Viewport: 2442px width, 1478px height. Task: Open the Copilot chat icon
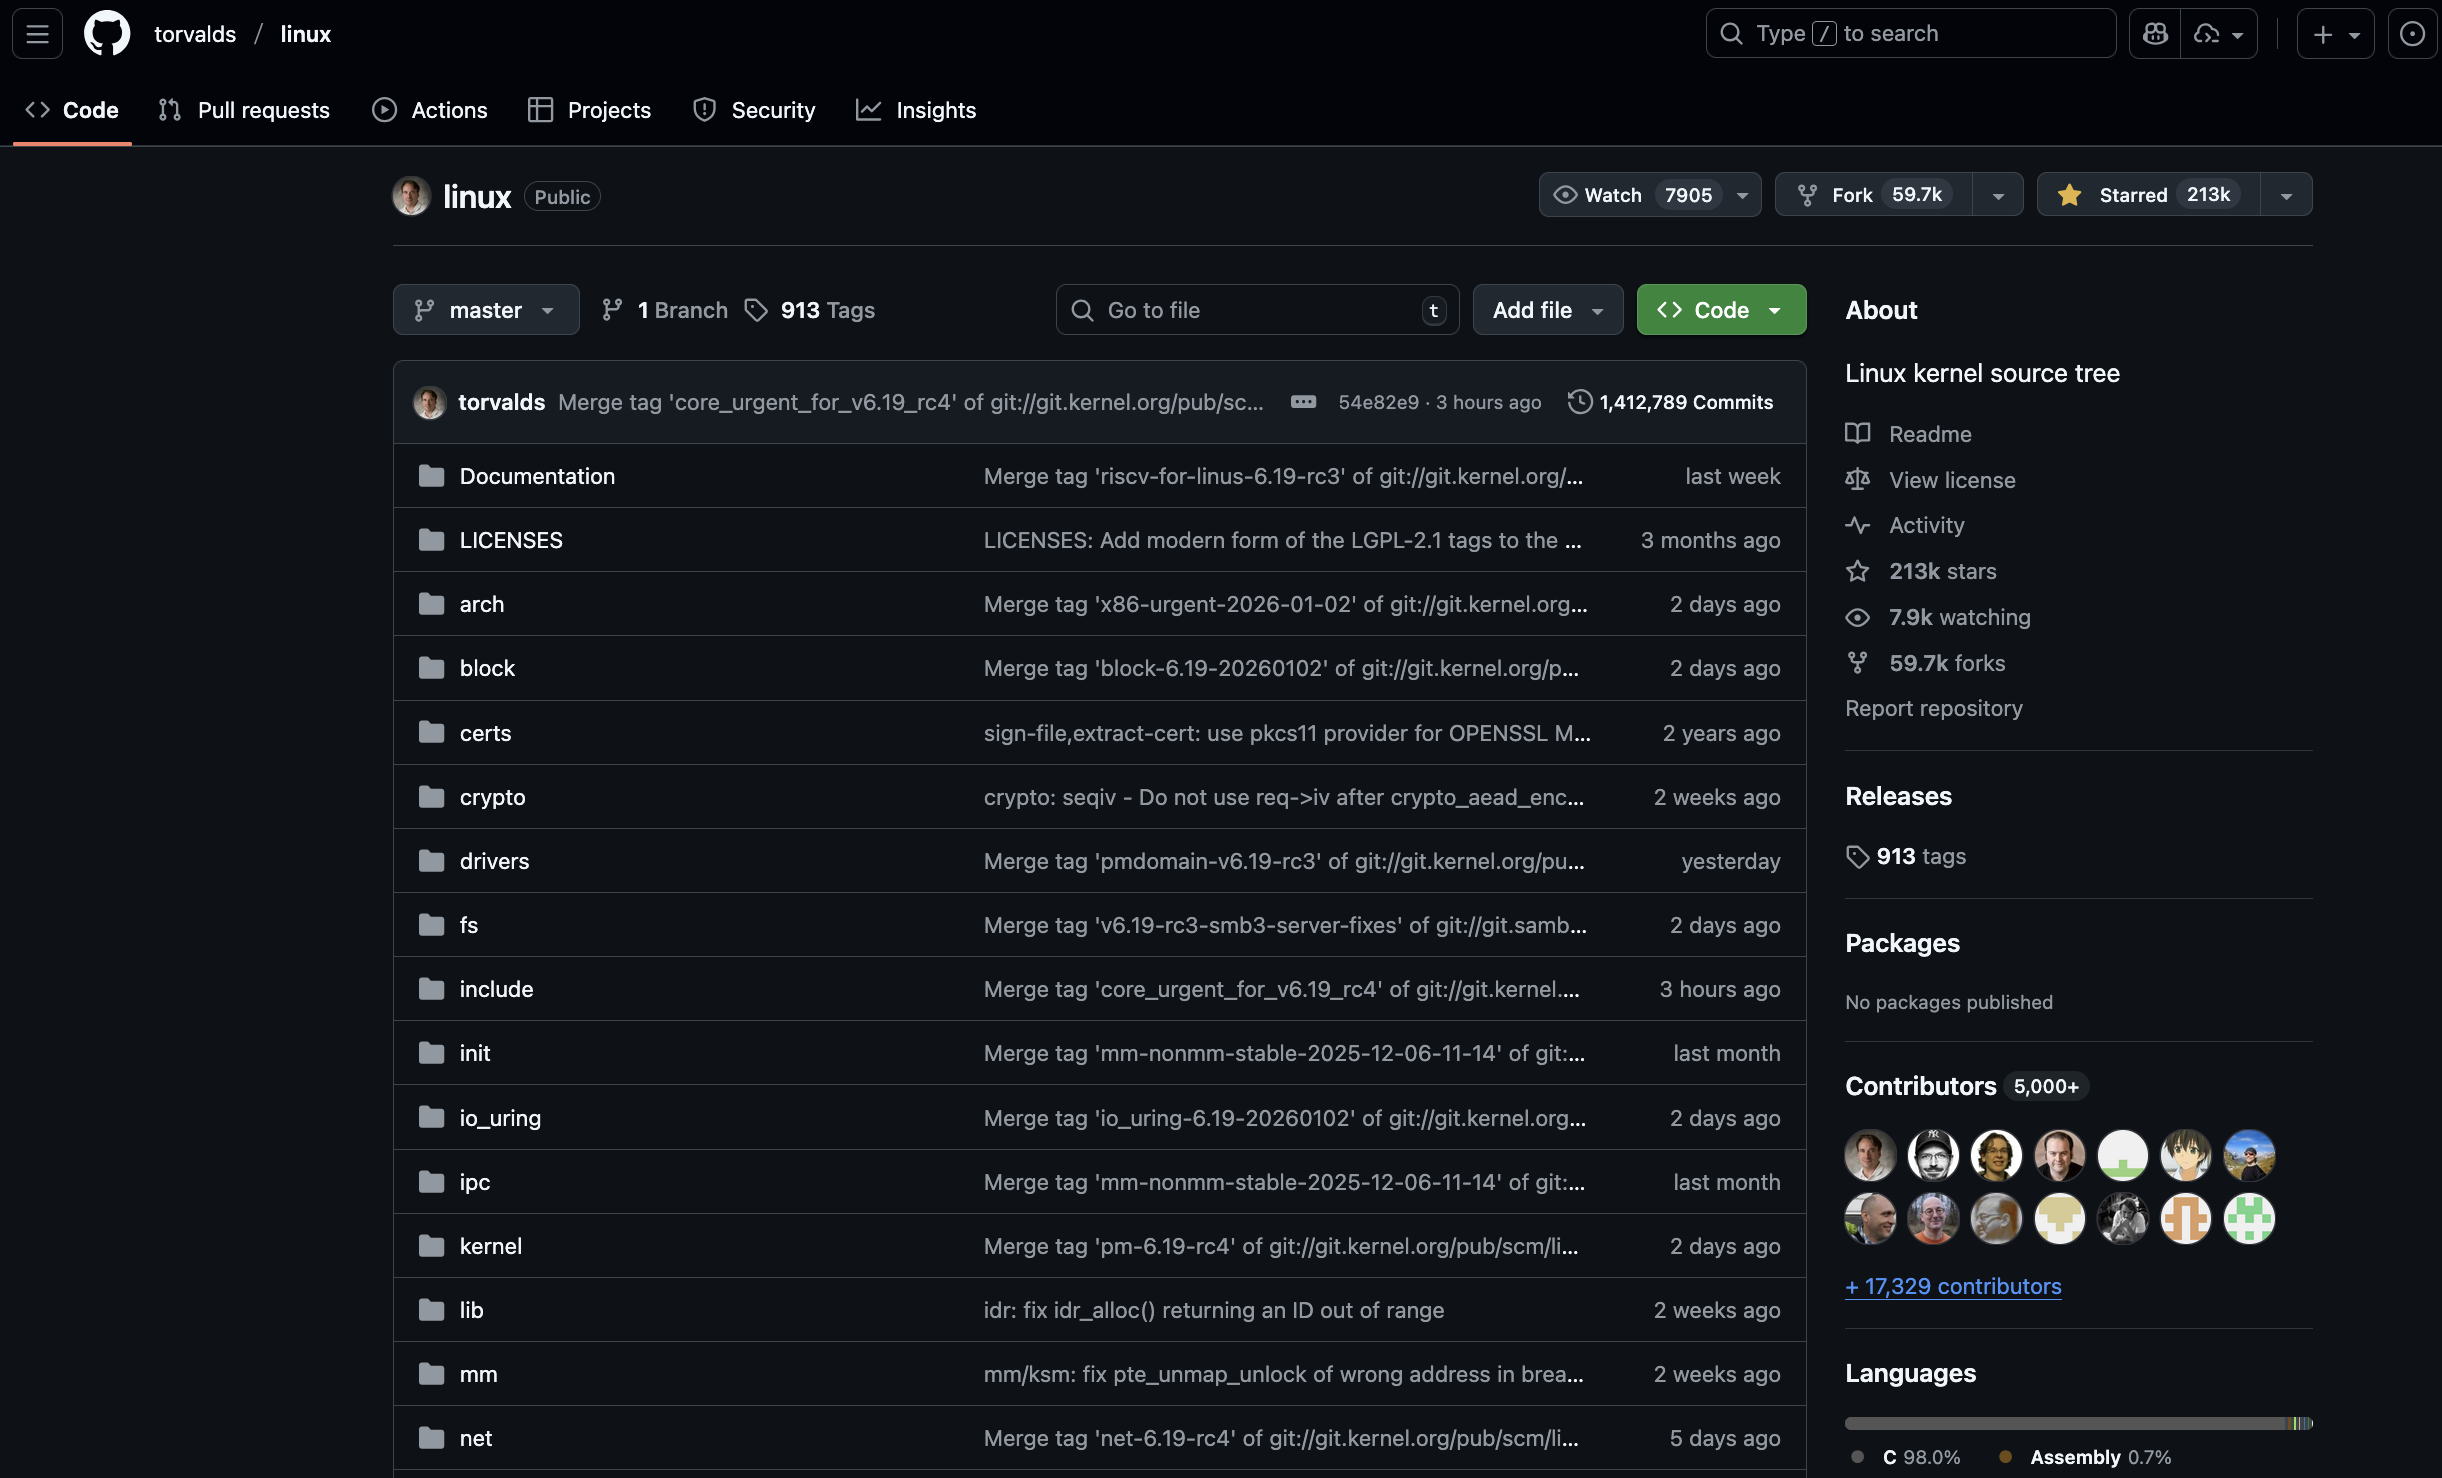tap(2155, 34)
